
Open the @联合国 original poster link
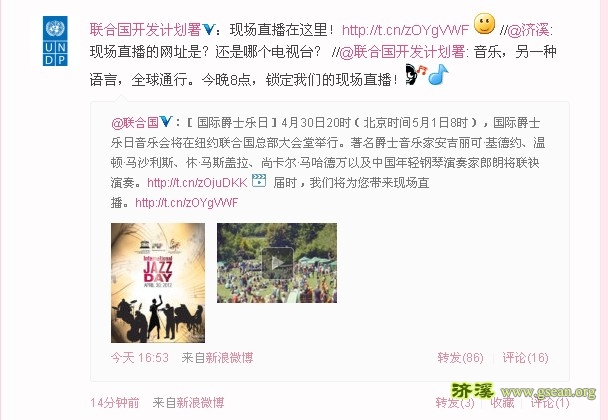(135, 123)
